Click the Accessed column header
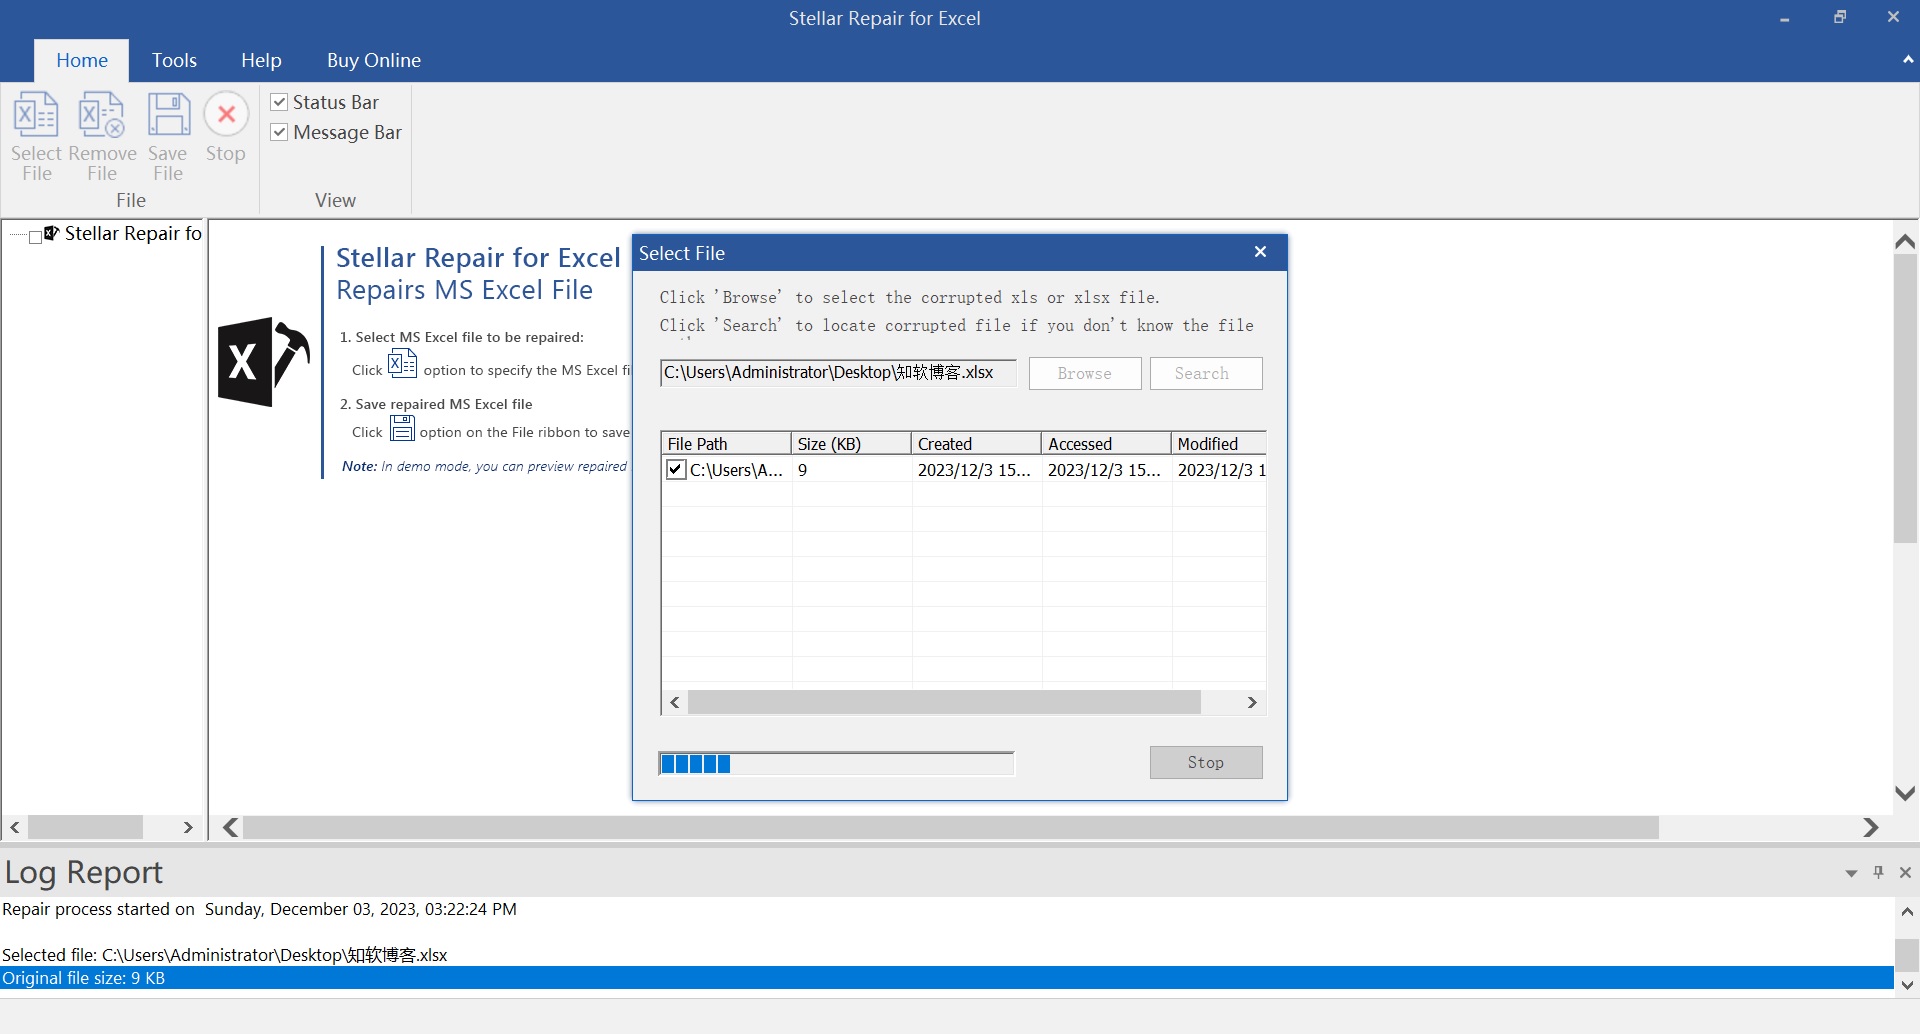The image size is (1920, 1034). [x=1107, y=443]
